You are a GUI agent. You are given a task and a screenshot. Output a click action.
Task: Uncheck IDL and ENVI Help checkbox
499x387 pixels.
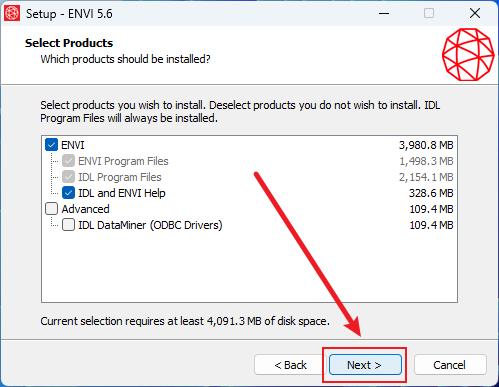pos(68,193)
